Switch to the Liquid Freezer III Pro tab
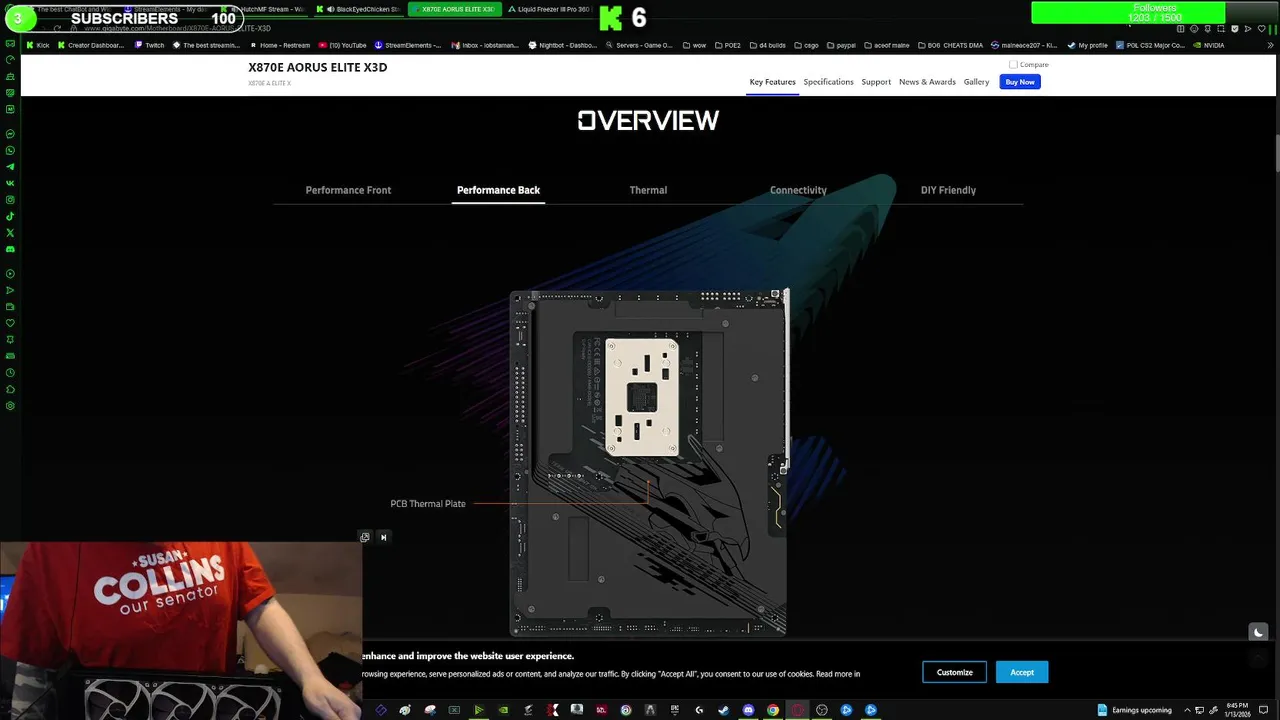The image size is (1280, 720). coord(550,9)
